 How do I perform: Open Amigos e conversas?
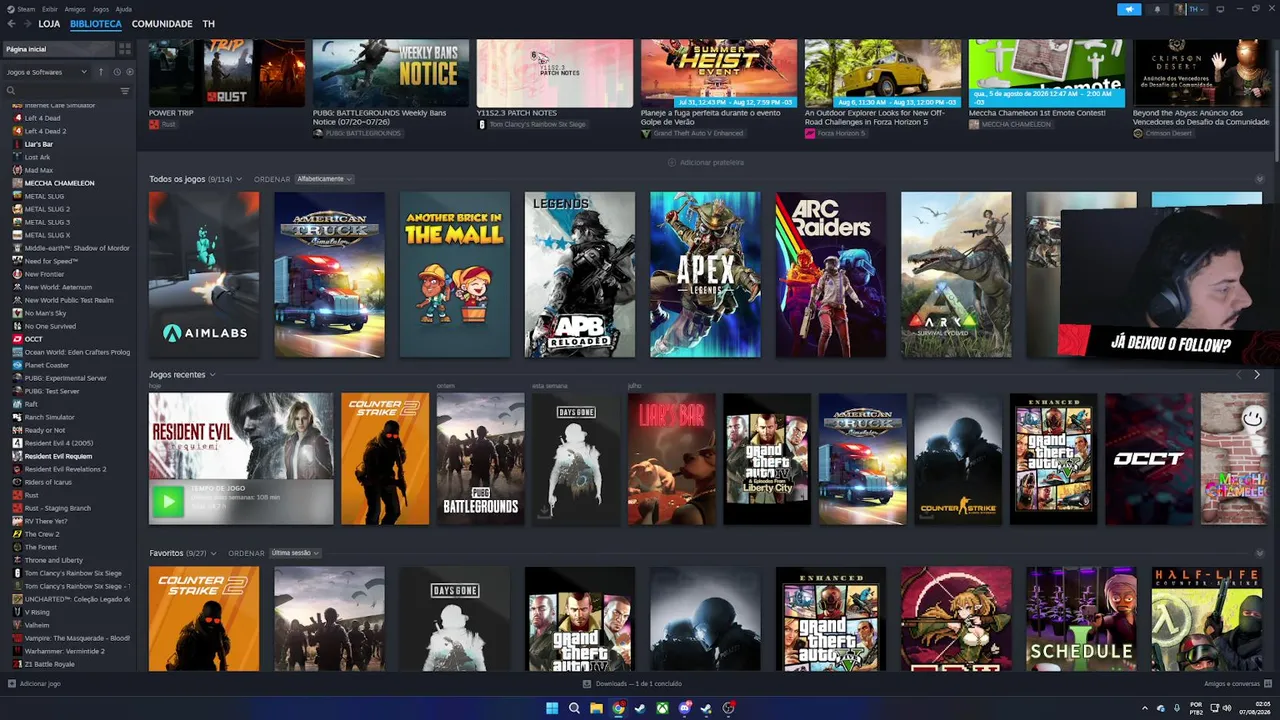(x=1238, y=684)
